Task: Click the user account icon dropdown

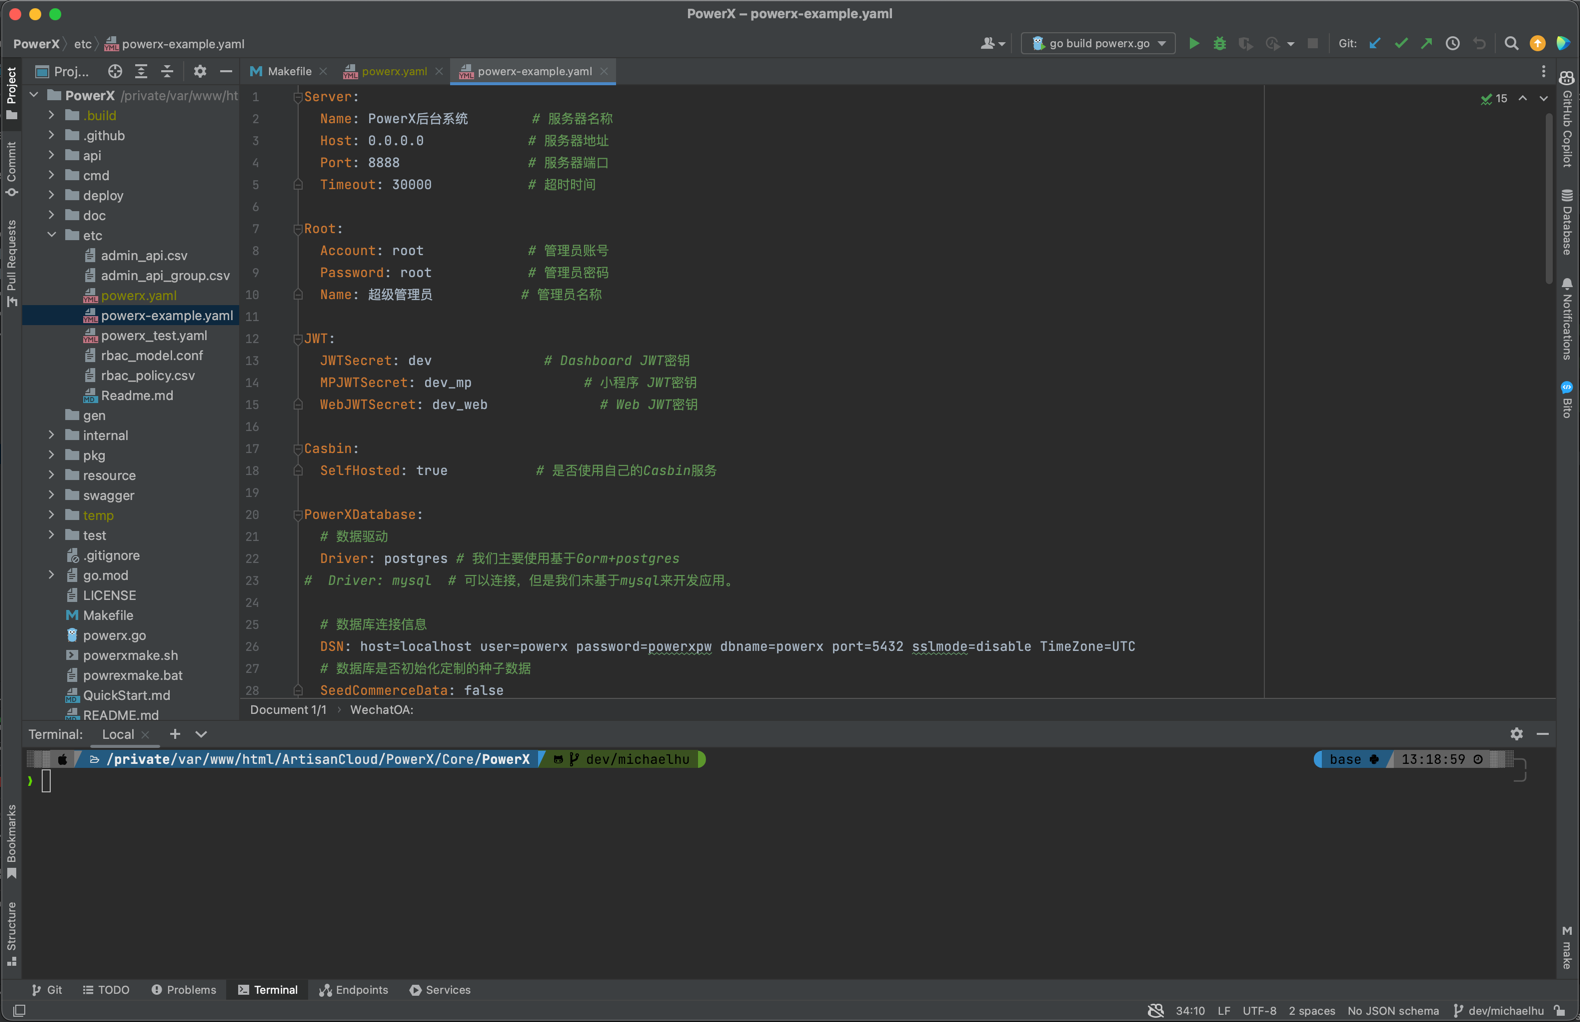Action: (992, 43)
